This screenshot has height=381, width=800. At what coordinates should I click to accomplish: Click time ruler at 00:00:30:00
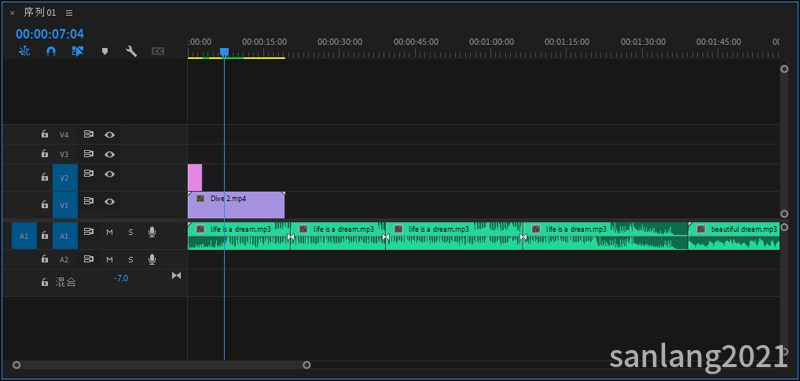tap(340, 42)
